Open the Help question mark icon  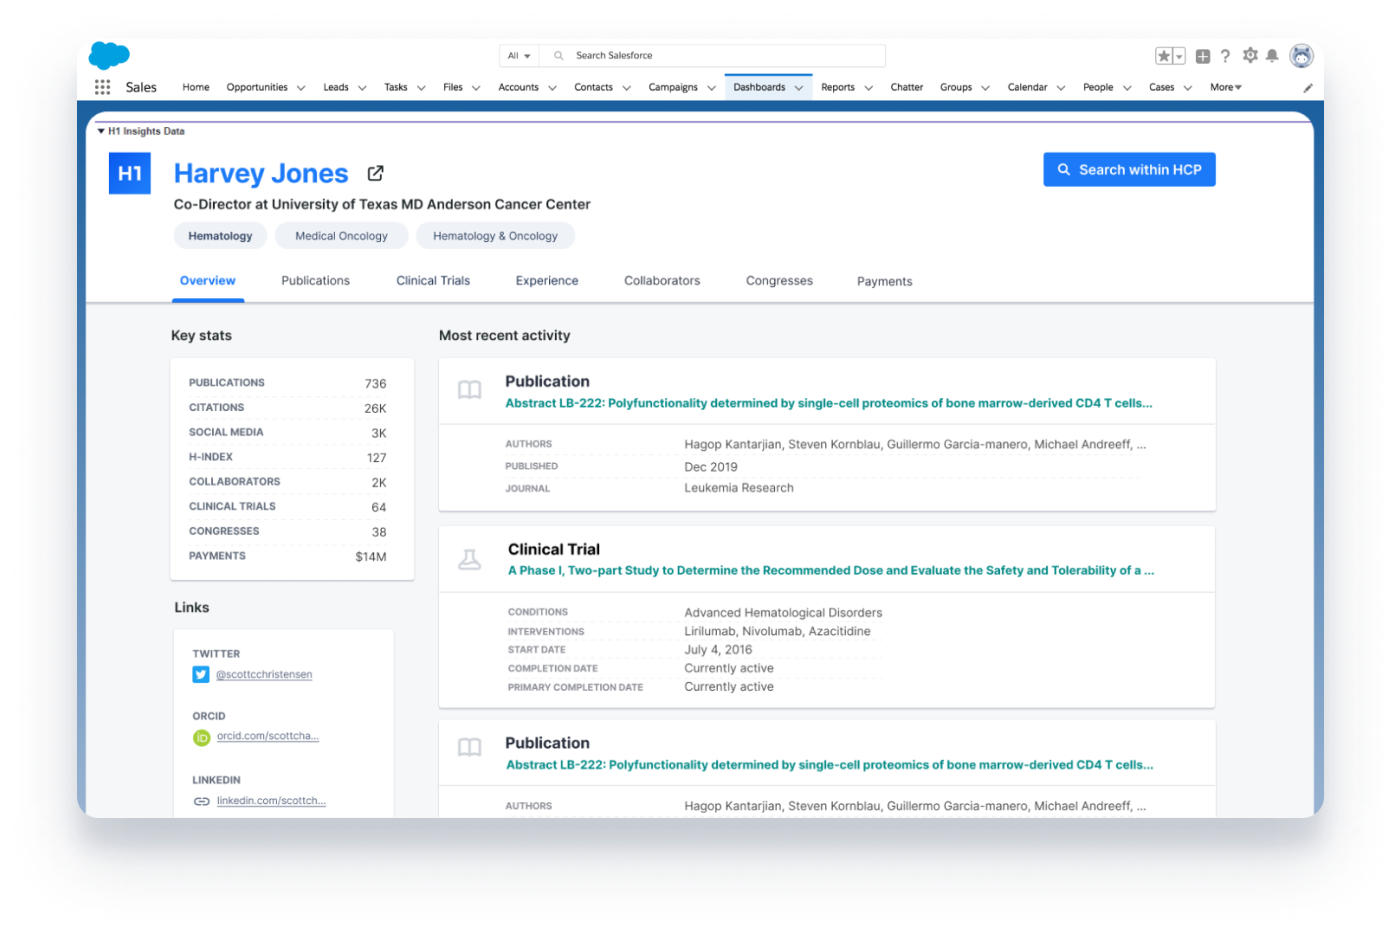tap(1226, 56)
